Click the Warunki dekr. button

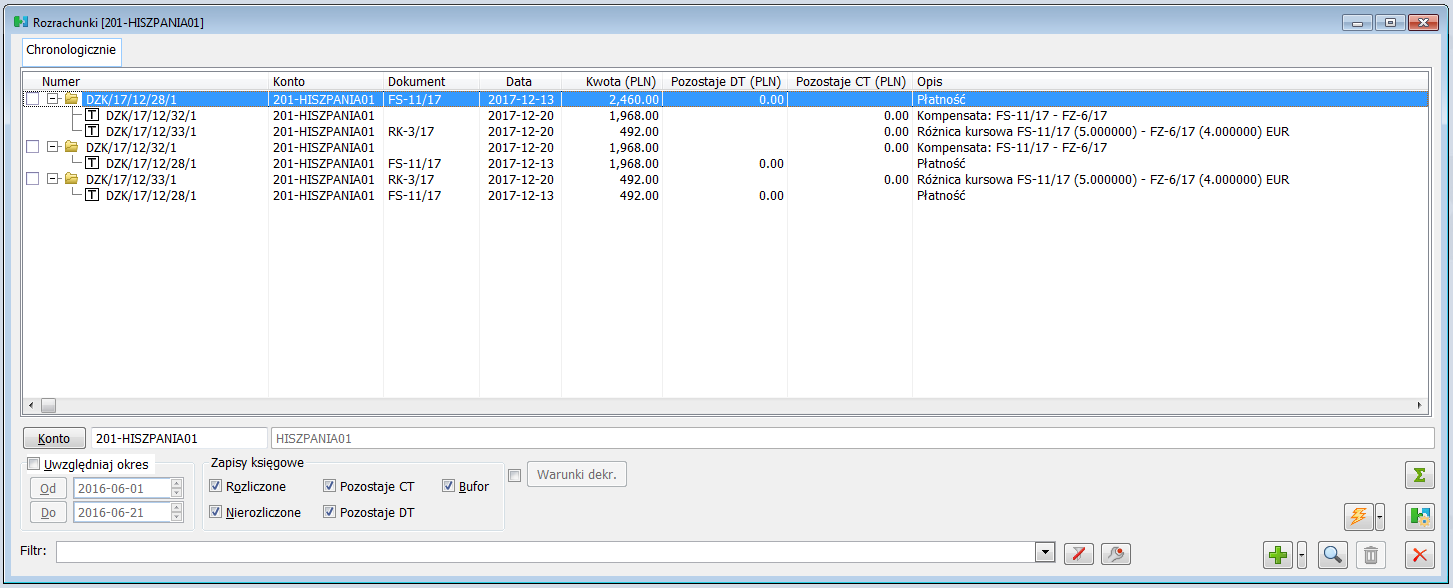pos(577,474)
